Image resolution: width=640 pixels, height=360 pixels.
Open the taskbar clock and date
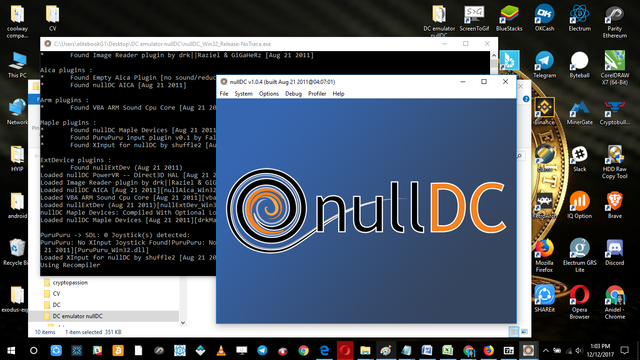tap(600, 351)
